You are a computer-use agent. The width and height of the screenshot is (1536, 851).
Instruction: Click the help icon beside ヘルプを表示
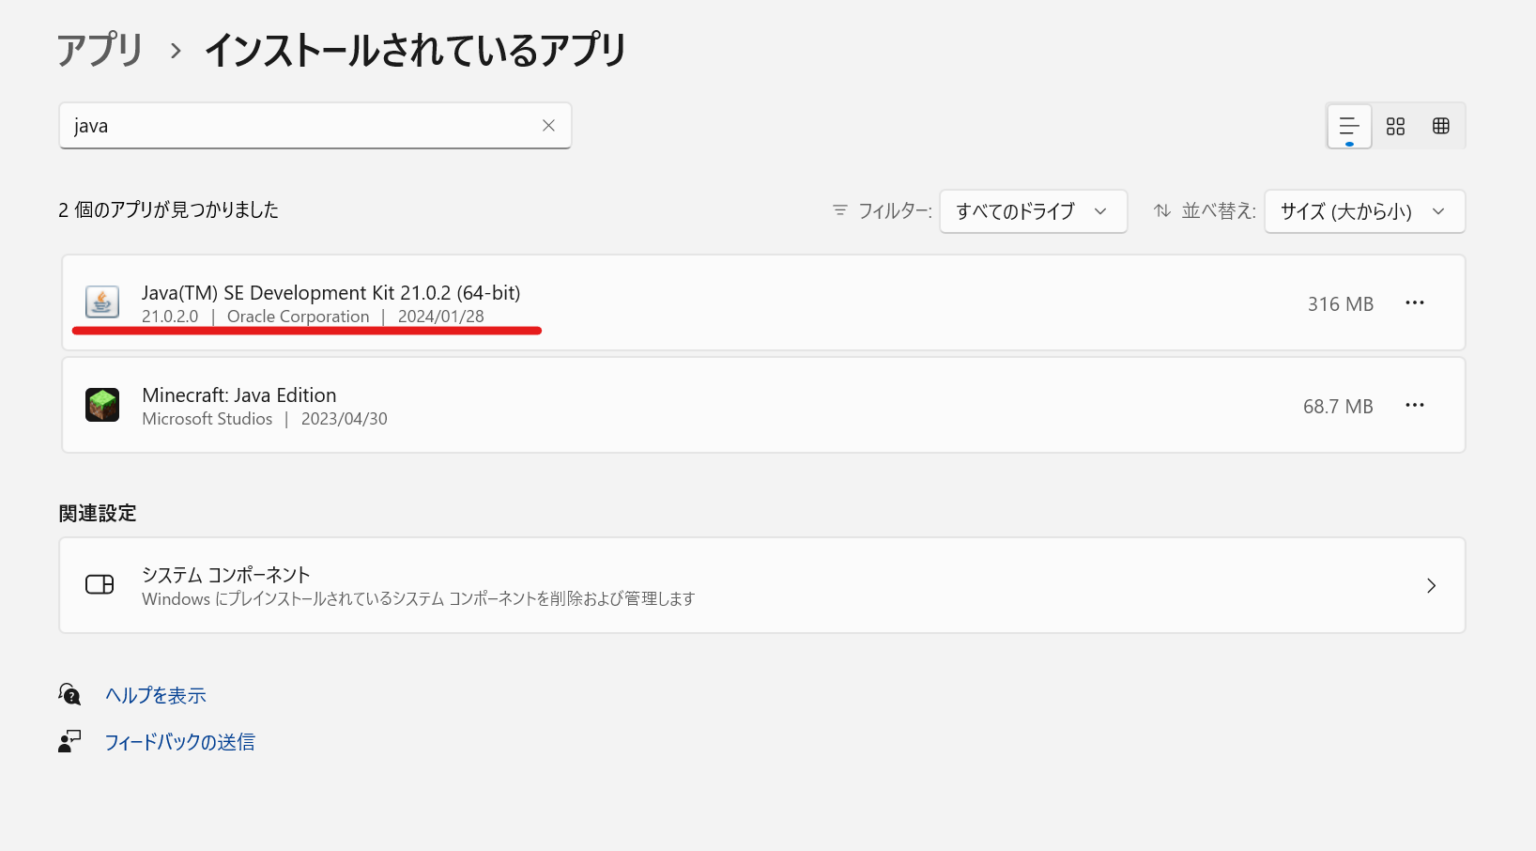coord(69,693)
